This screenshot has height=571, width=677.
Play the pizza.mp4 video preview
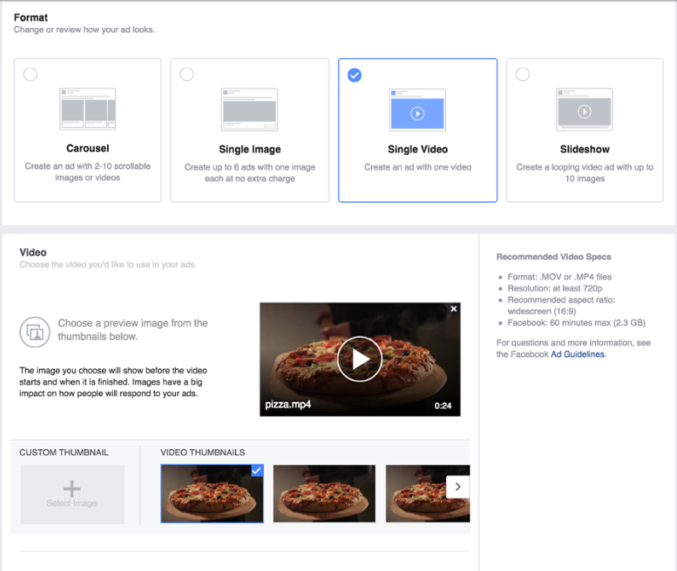click(x=360, y=359)
